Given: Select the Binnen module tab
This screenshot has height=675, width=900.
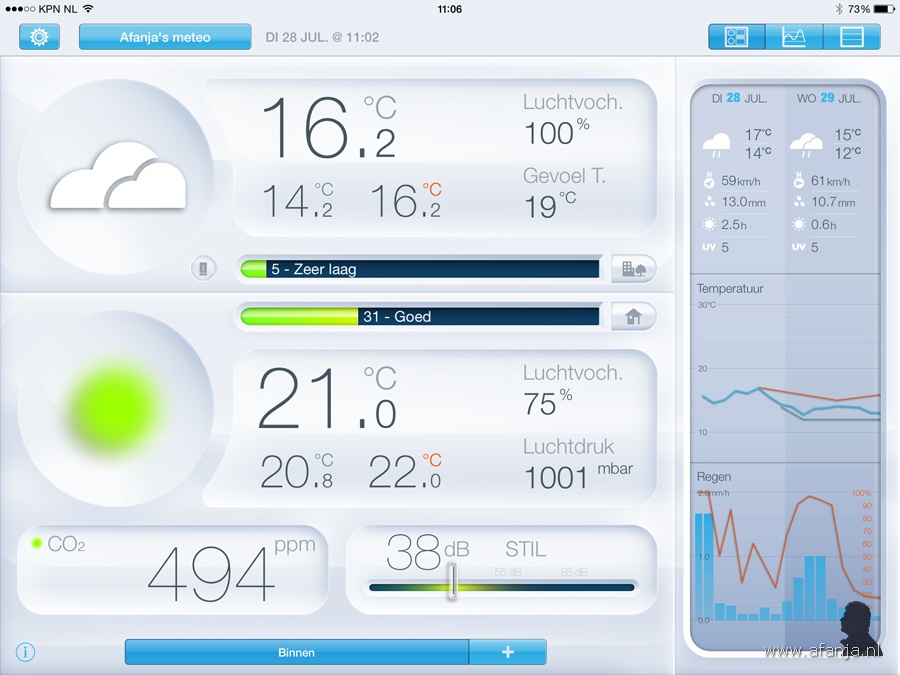Looking at the screenshot, I should point(296,652).
